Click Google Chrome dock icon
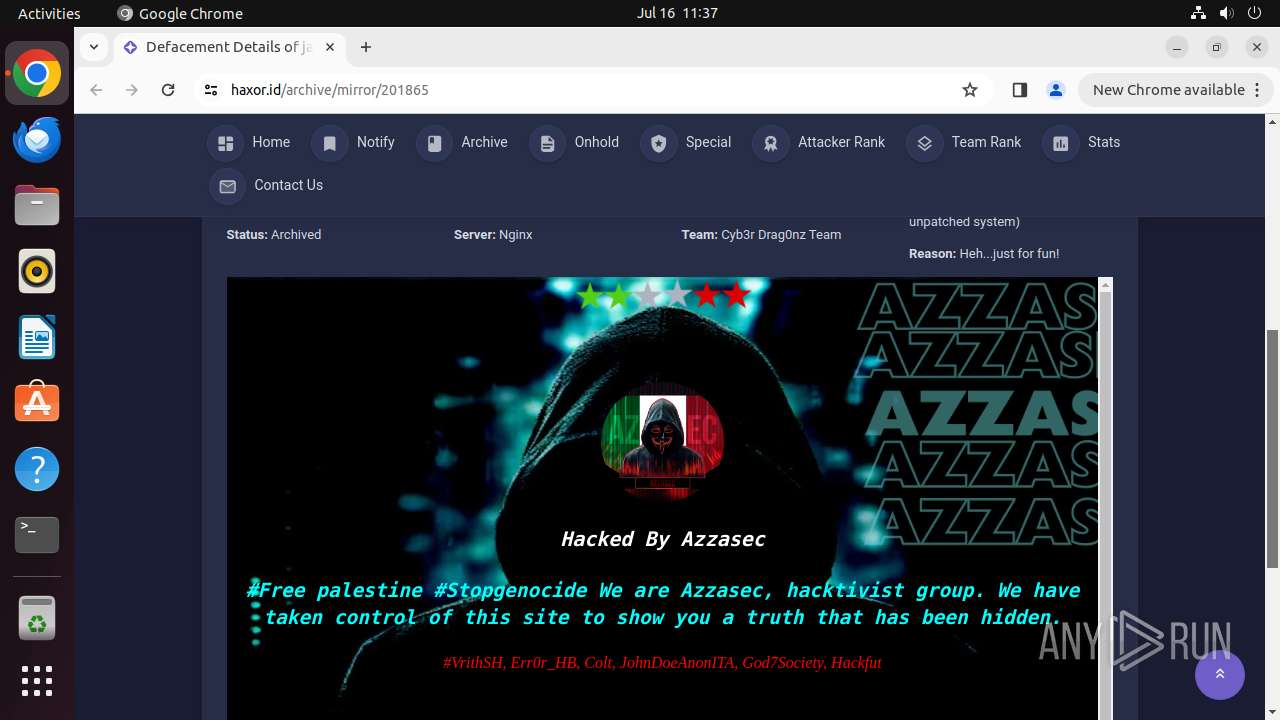The height and width of the screenshot is (720, 1280). [x=37, y=73]
